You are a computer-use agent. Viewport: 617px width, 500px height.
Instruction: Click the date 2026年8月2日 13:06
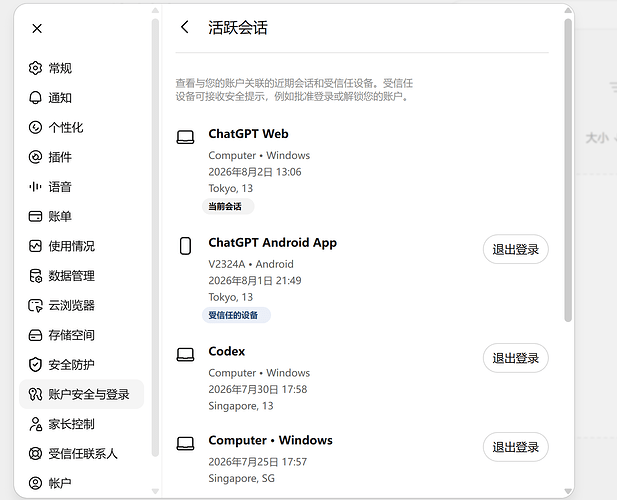tap(255, 172)
